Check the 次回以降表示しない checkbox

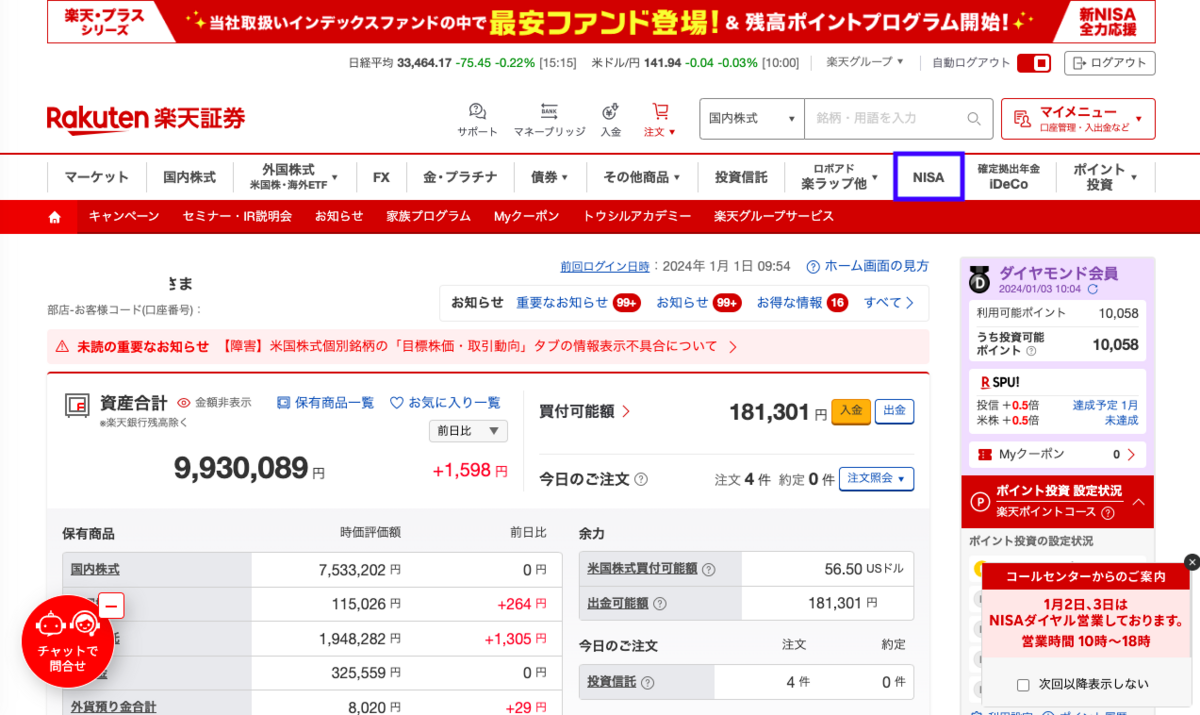[x=1023, y=685]
